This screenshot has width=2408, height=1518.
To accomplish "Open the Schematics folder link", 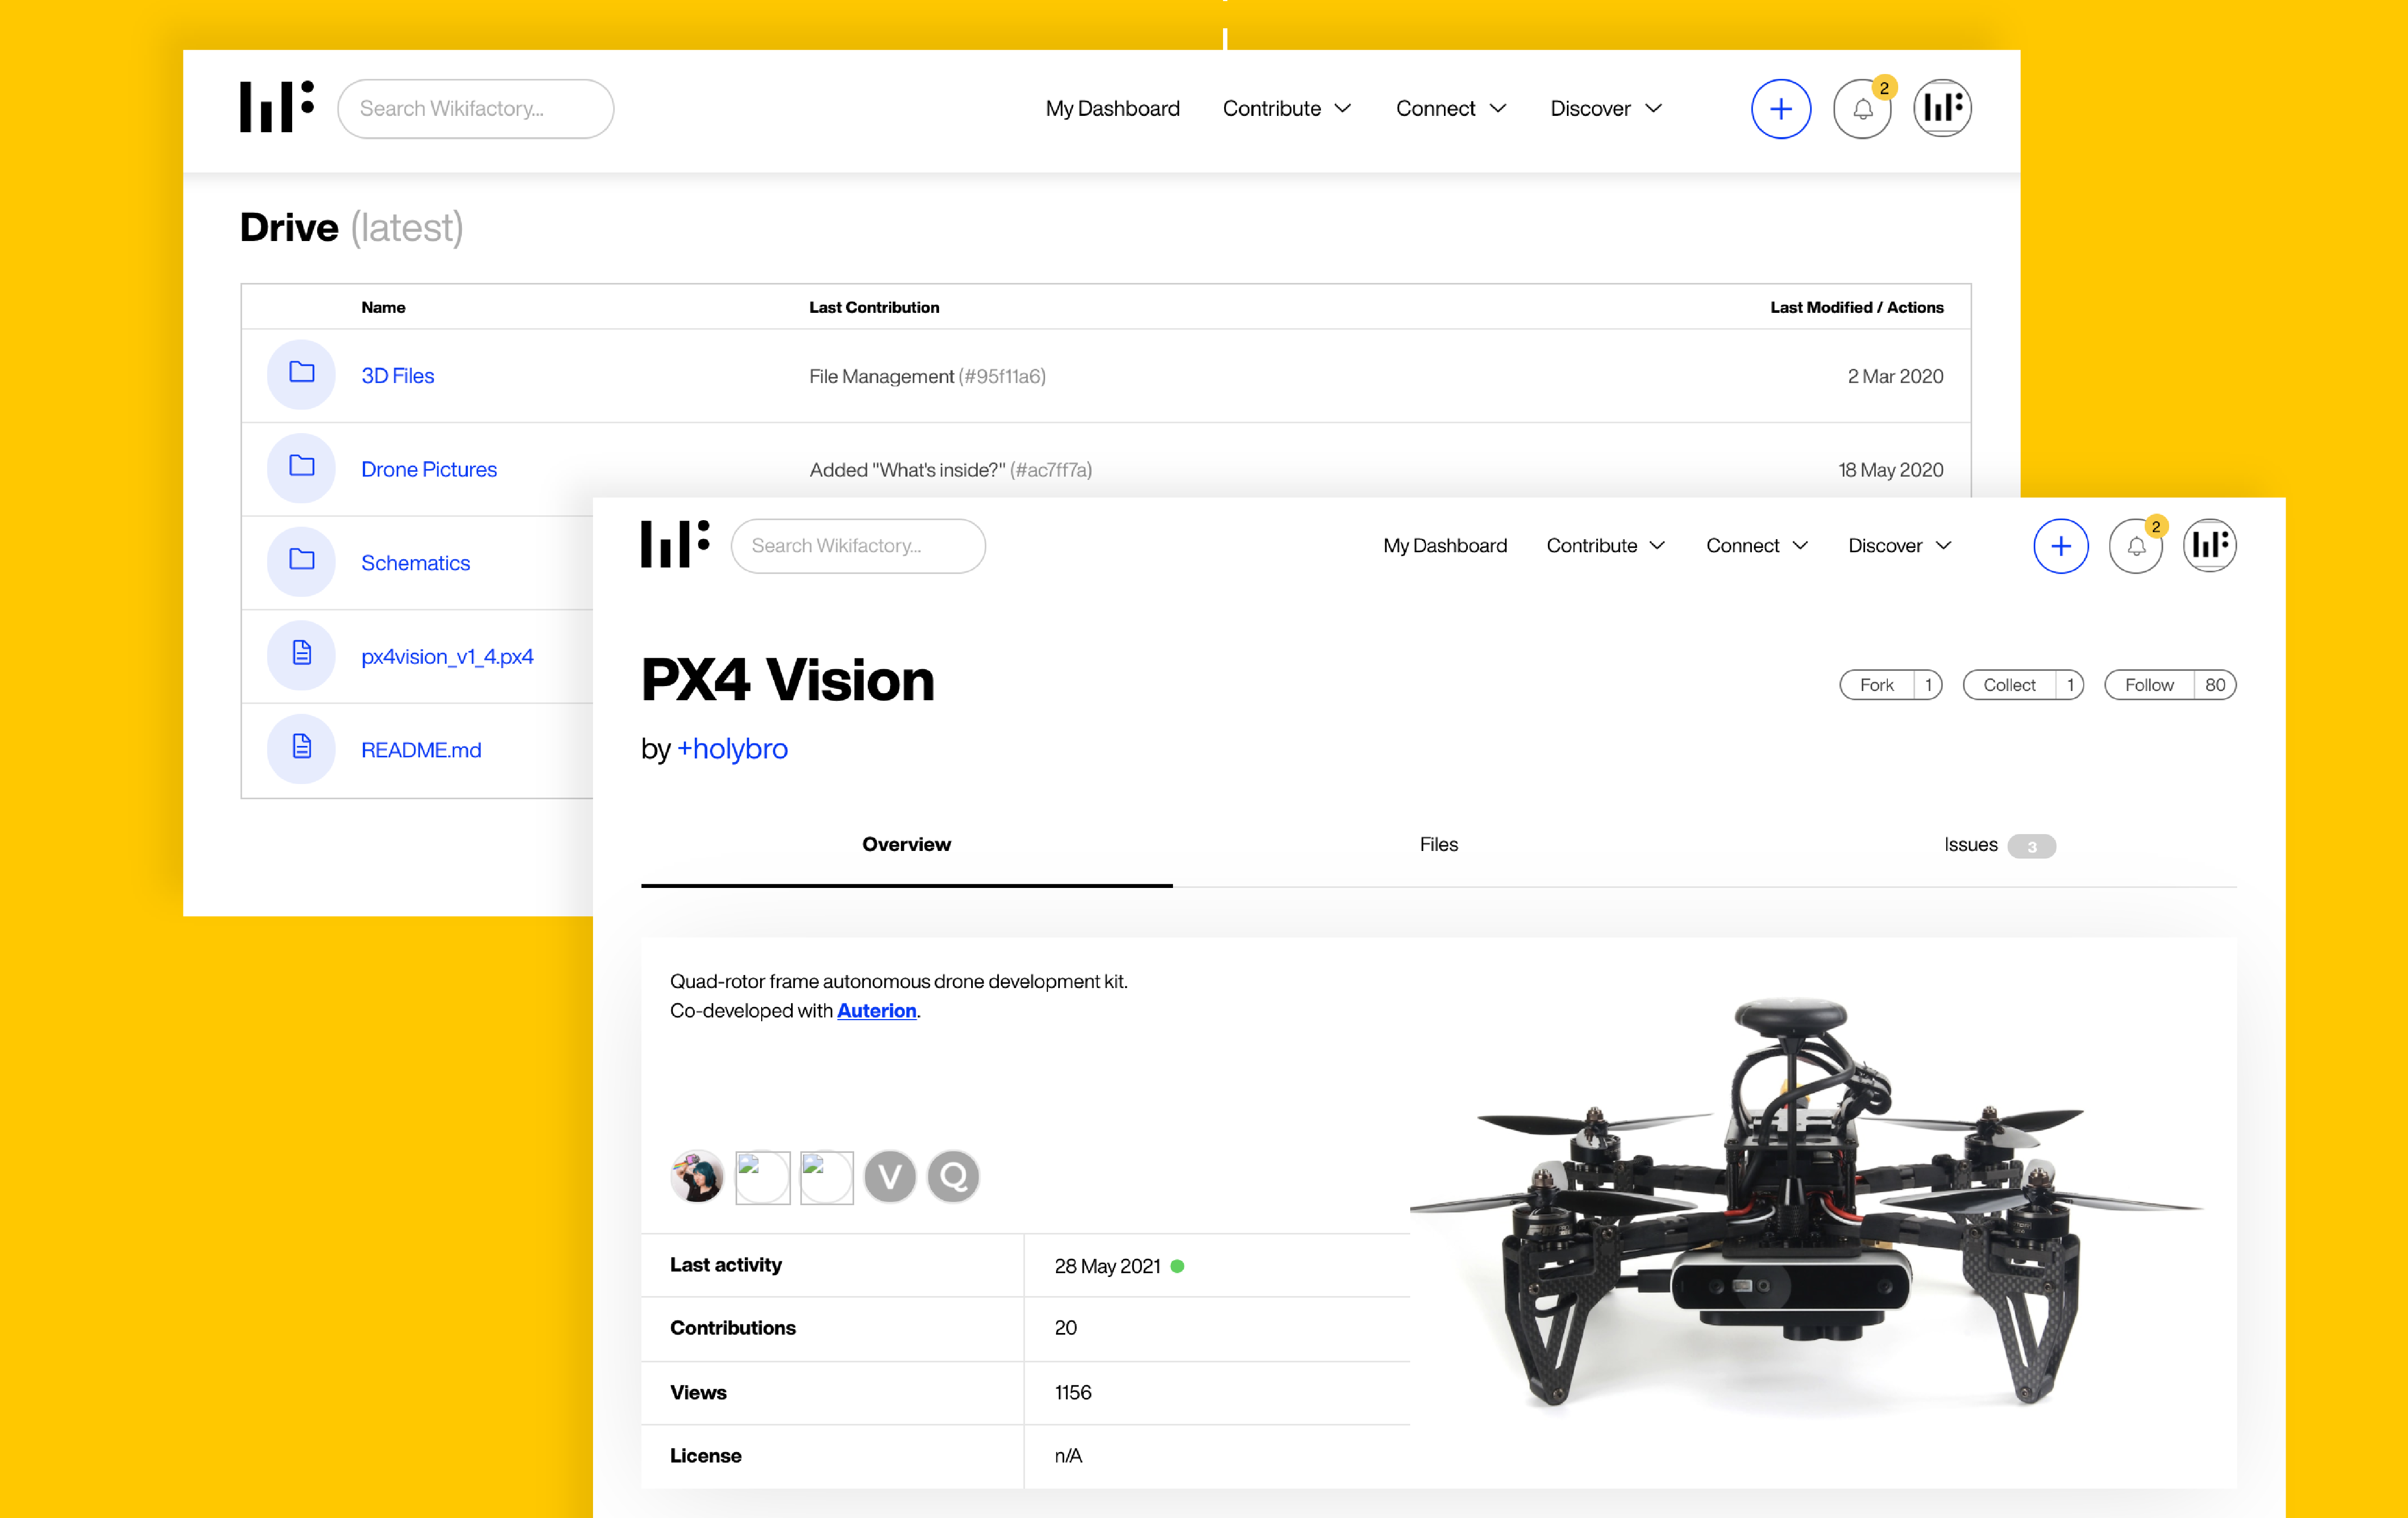I will click(x=415, y=562).
